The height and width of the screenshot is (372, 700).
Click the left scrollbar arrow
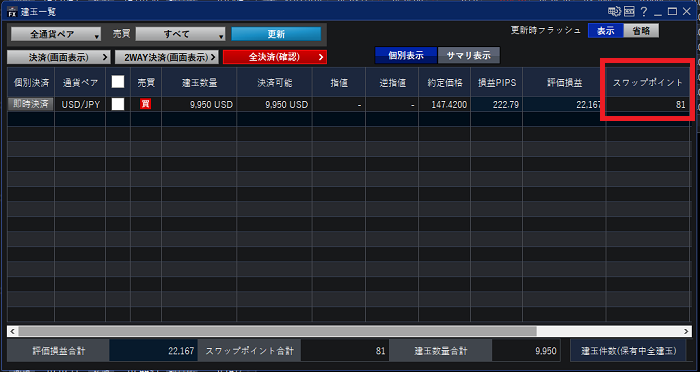coord(12,331)
